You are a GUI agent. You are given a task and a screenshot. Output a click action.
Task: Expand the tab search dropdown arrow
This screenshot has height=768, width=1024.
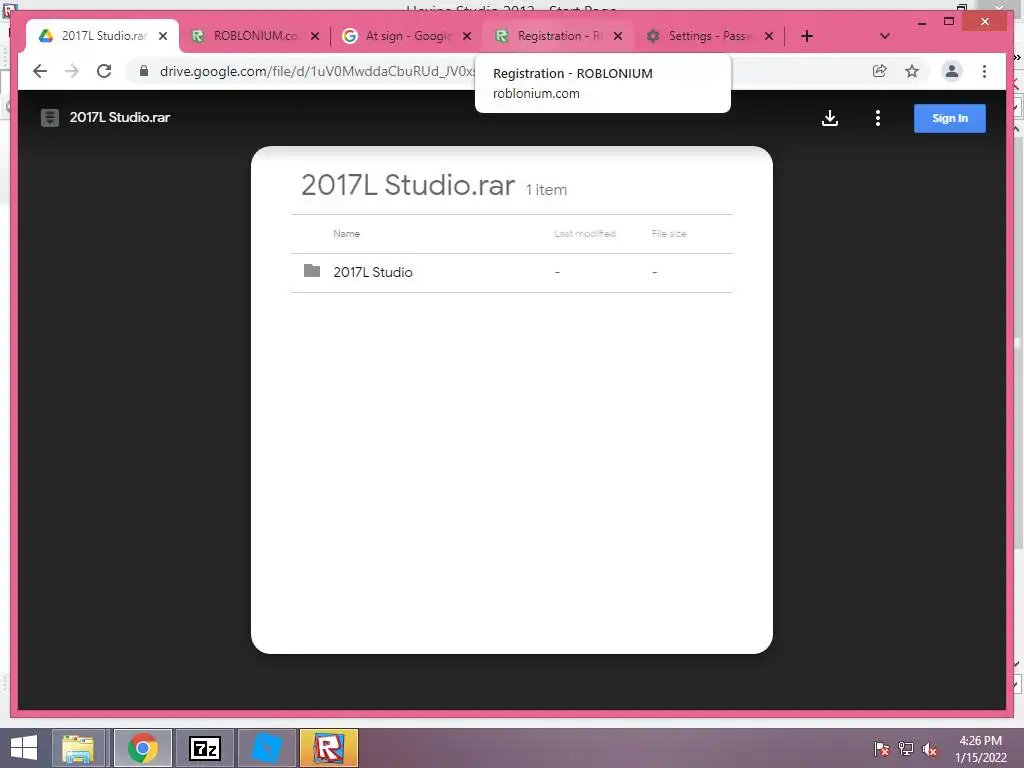tap(885, 36)
